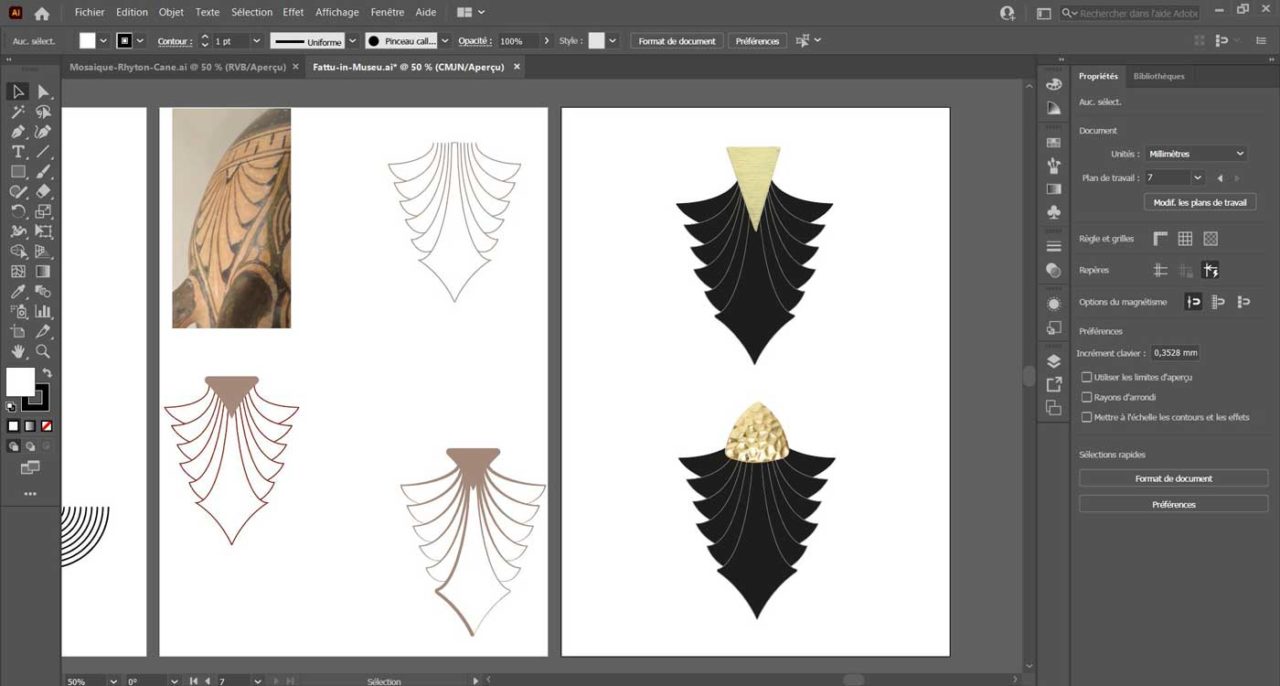Enable Utiliser les limites d'aperçu
The width and height of the screenshot is (1280, 686).
point(1087,378)
